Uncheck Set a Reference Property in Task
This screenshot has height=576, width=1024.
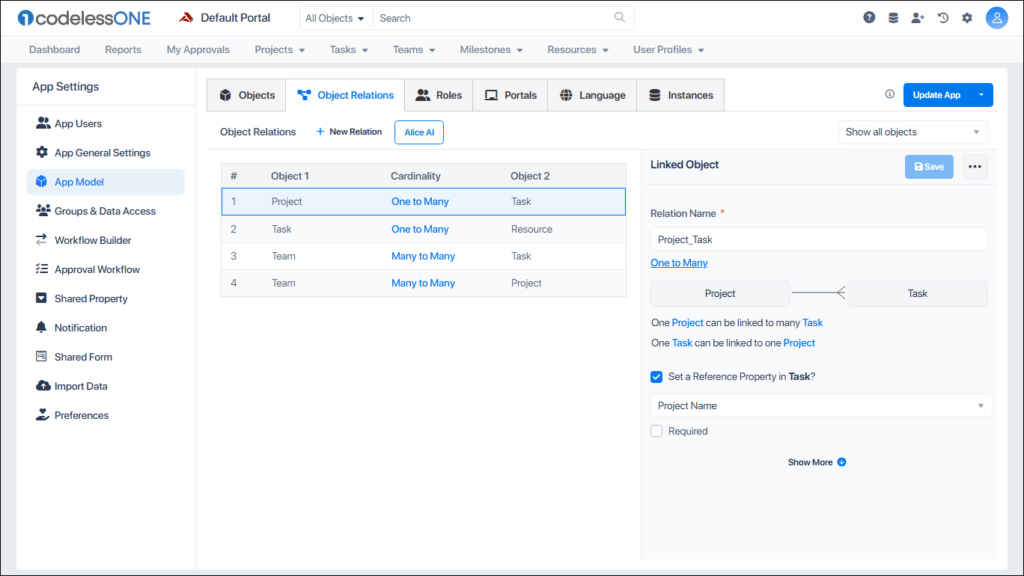point(657,377)
